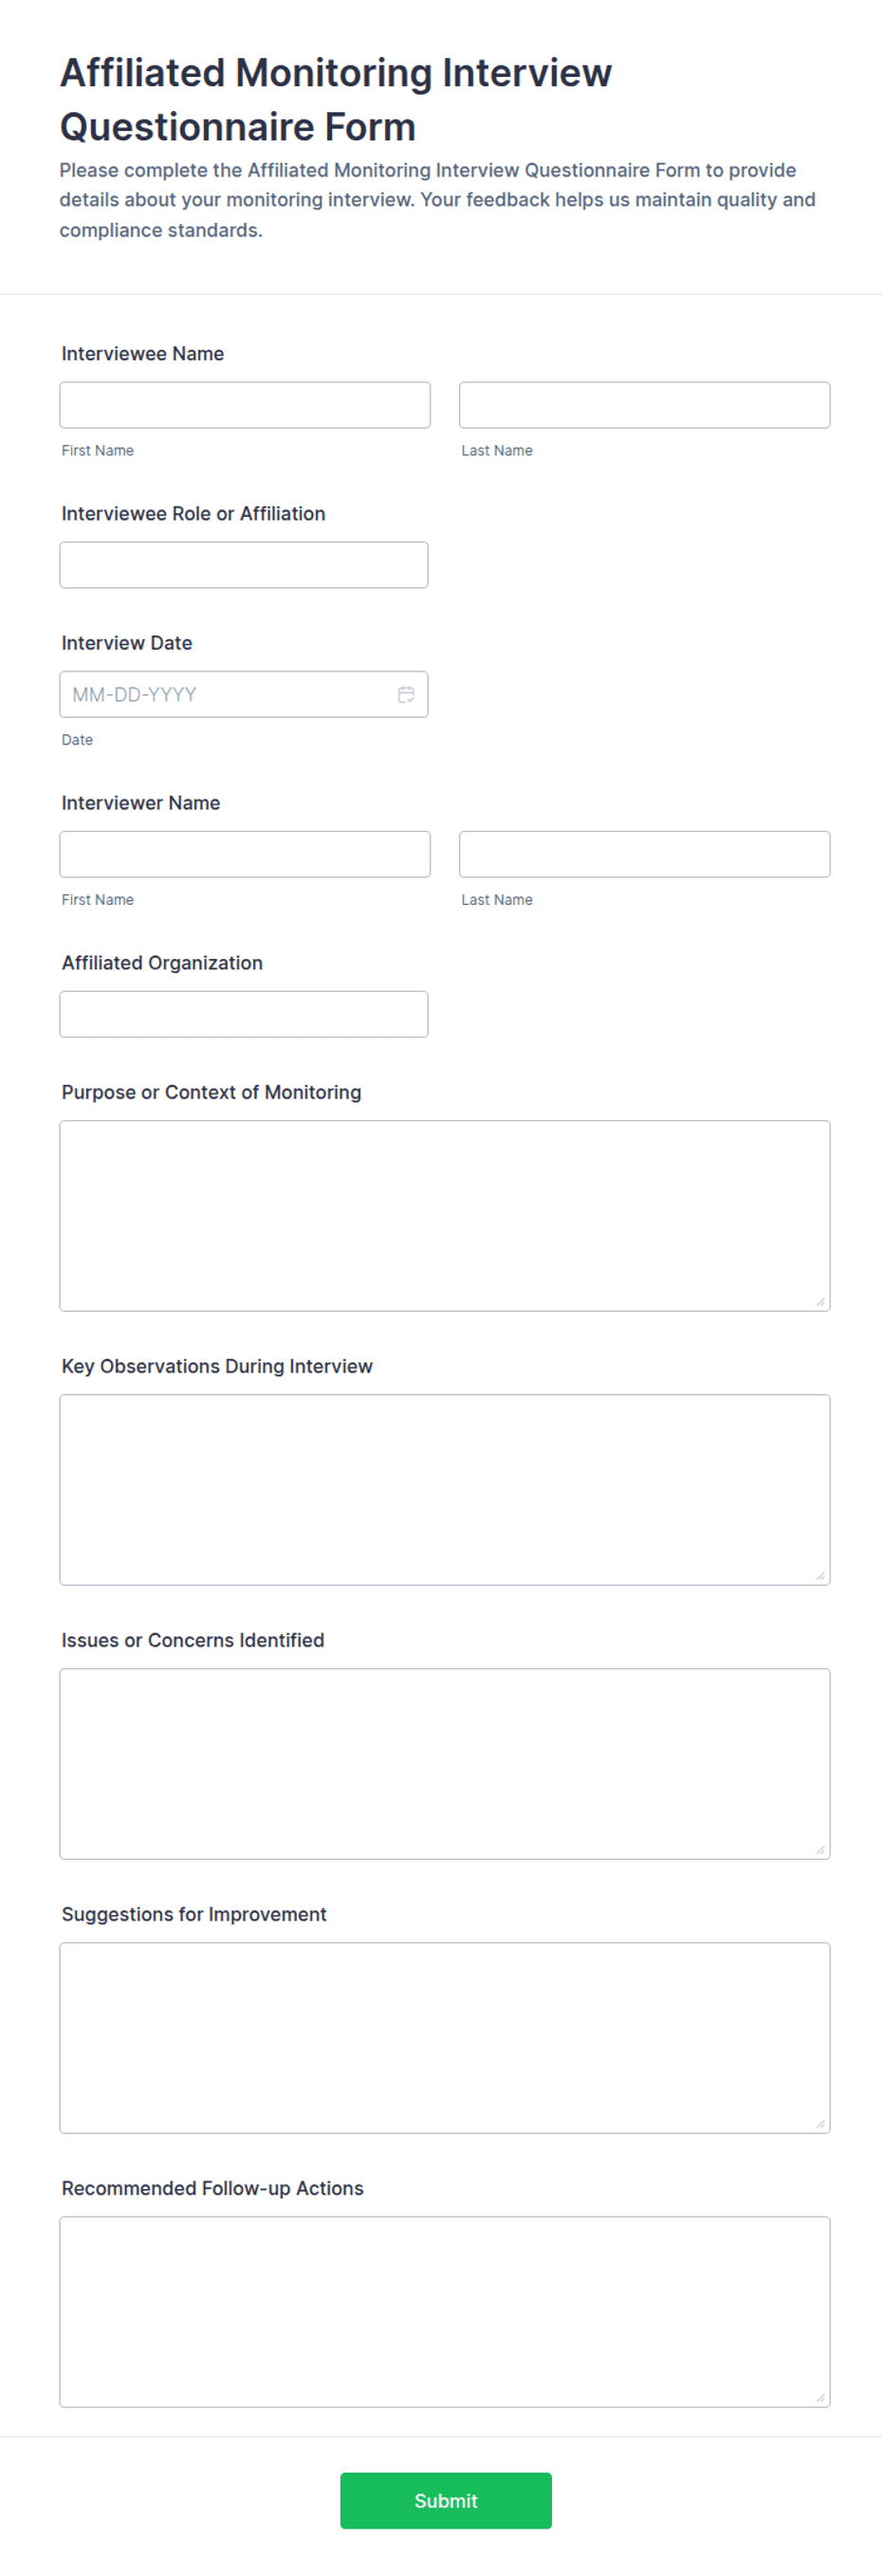Click the Recommended Follow-up Actions textarea

tap(445, 2312)
